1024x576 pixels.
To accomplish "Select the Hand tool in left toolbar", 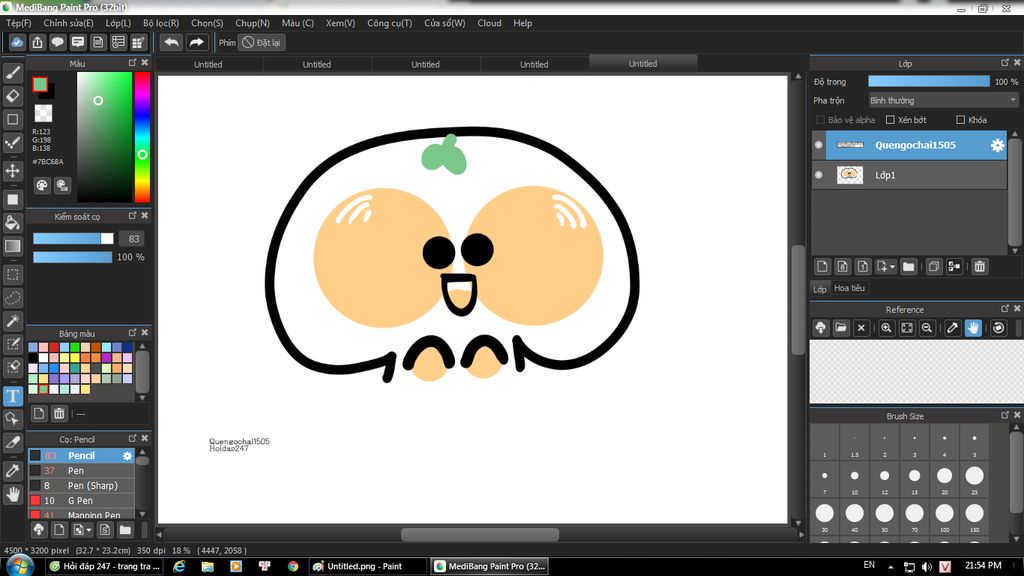I will pyautogui.click(x=12, y=494).
